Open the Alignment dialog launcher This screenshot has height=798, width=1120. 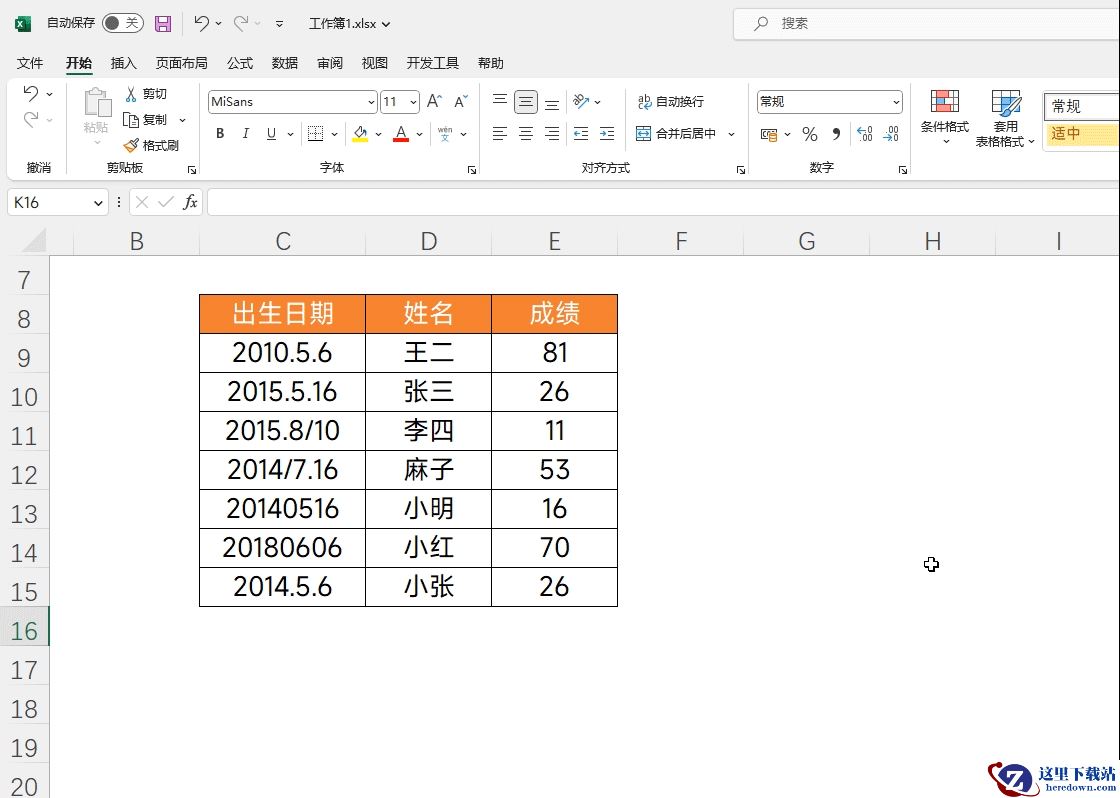point(741,170)
